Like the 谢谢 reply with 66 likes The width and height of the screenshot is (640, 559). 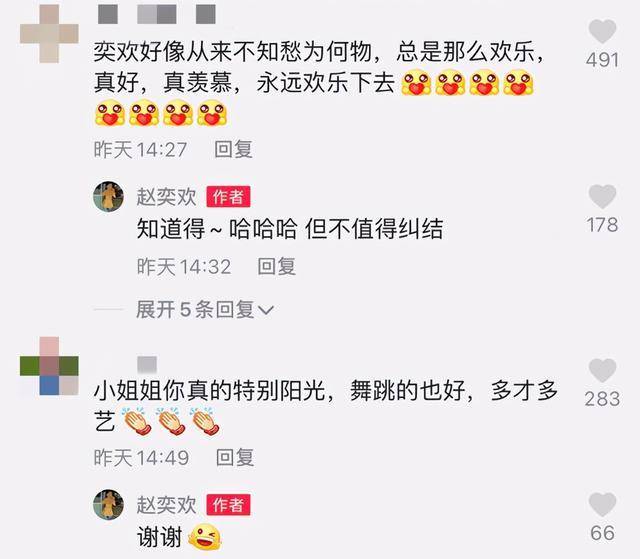click(x=602, y=504)
